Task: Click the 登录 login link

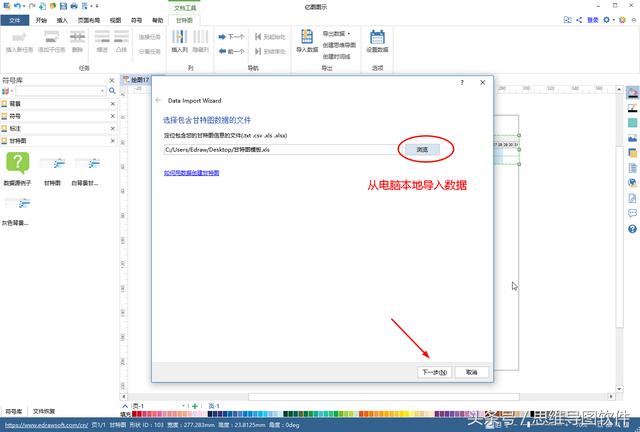Action: pyautogui.click(x=593, y=20)
